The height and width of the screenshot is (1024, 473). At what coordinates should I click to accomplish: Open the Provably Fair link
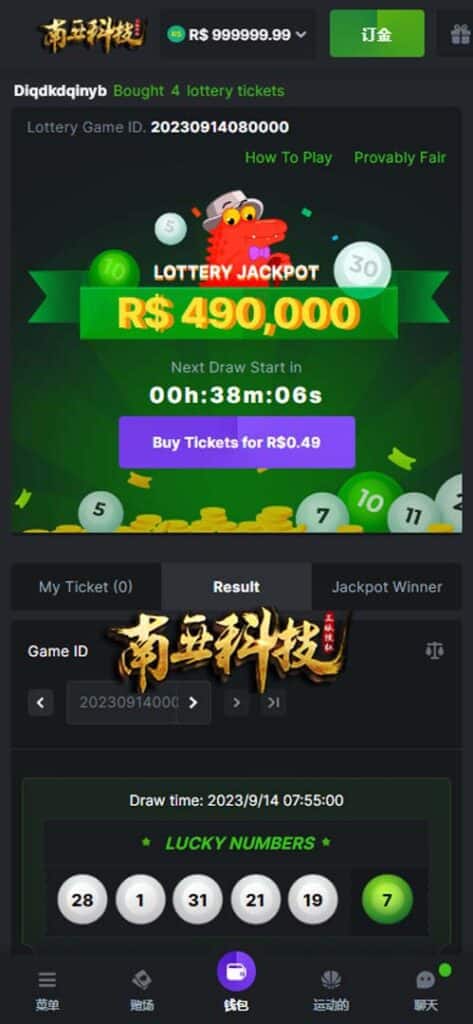pos(400,157)
